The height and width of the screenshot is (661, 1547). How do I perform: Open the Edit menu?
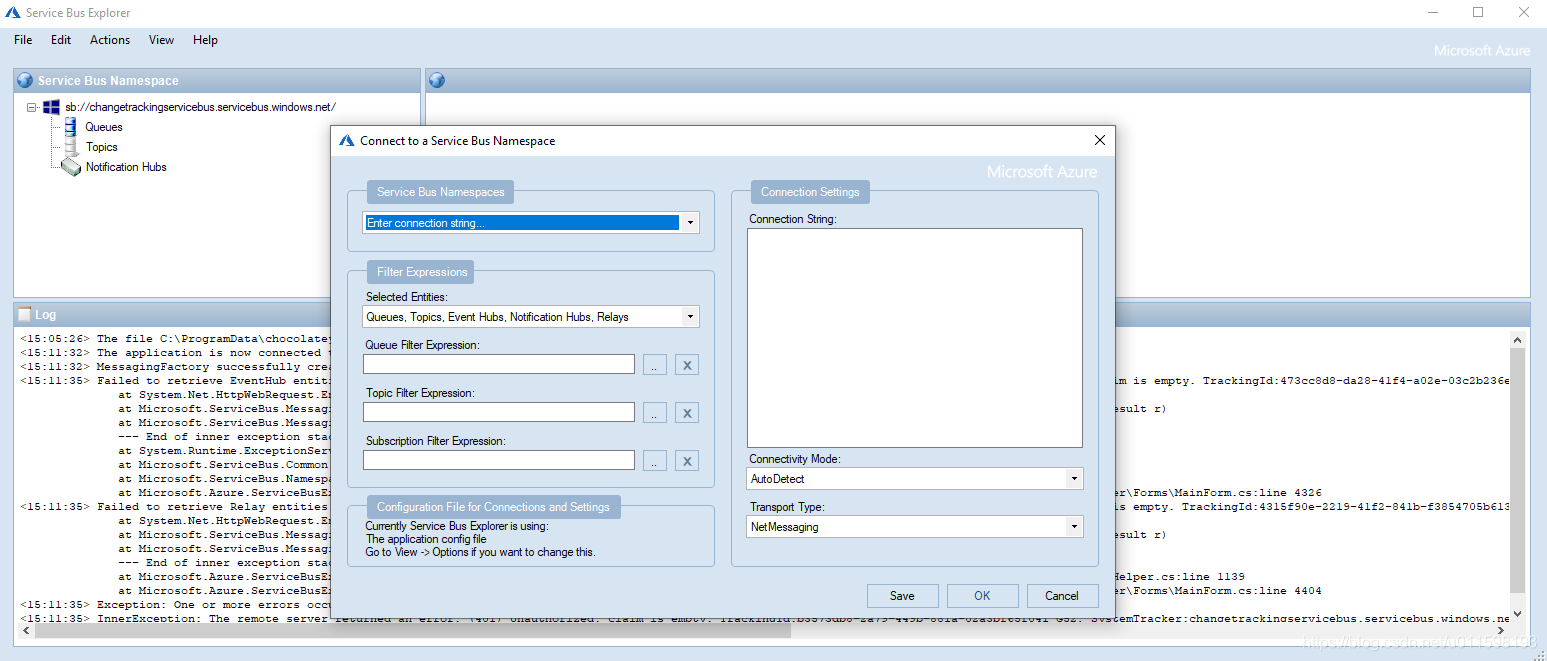pyautogui.click(x=61, y=40)
